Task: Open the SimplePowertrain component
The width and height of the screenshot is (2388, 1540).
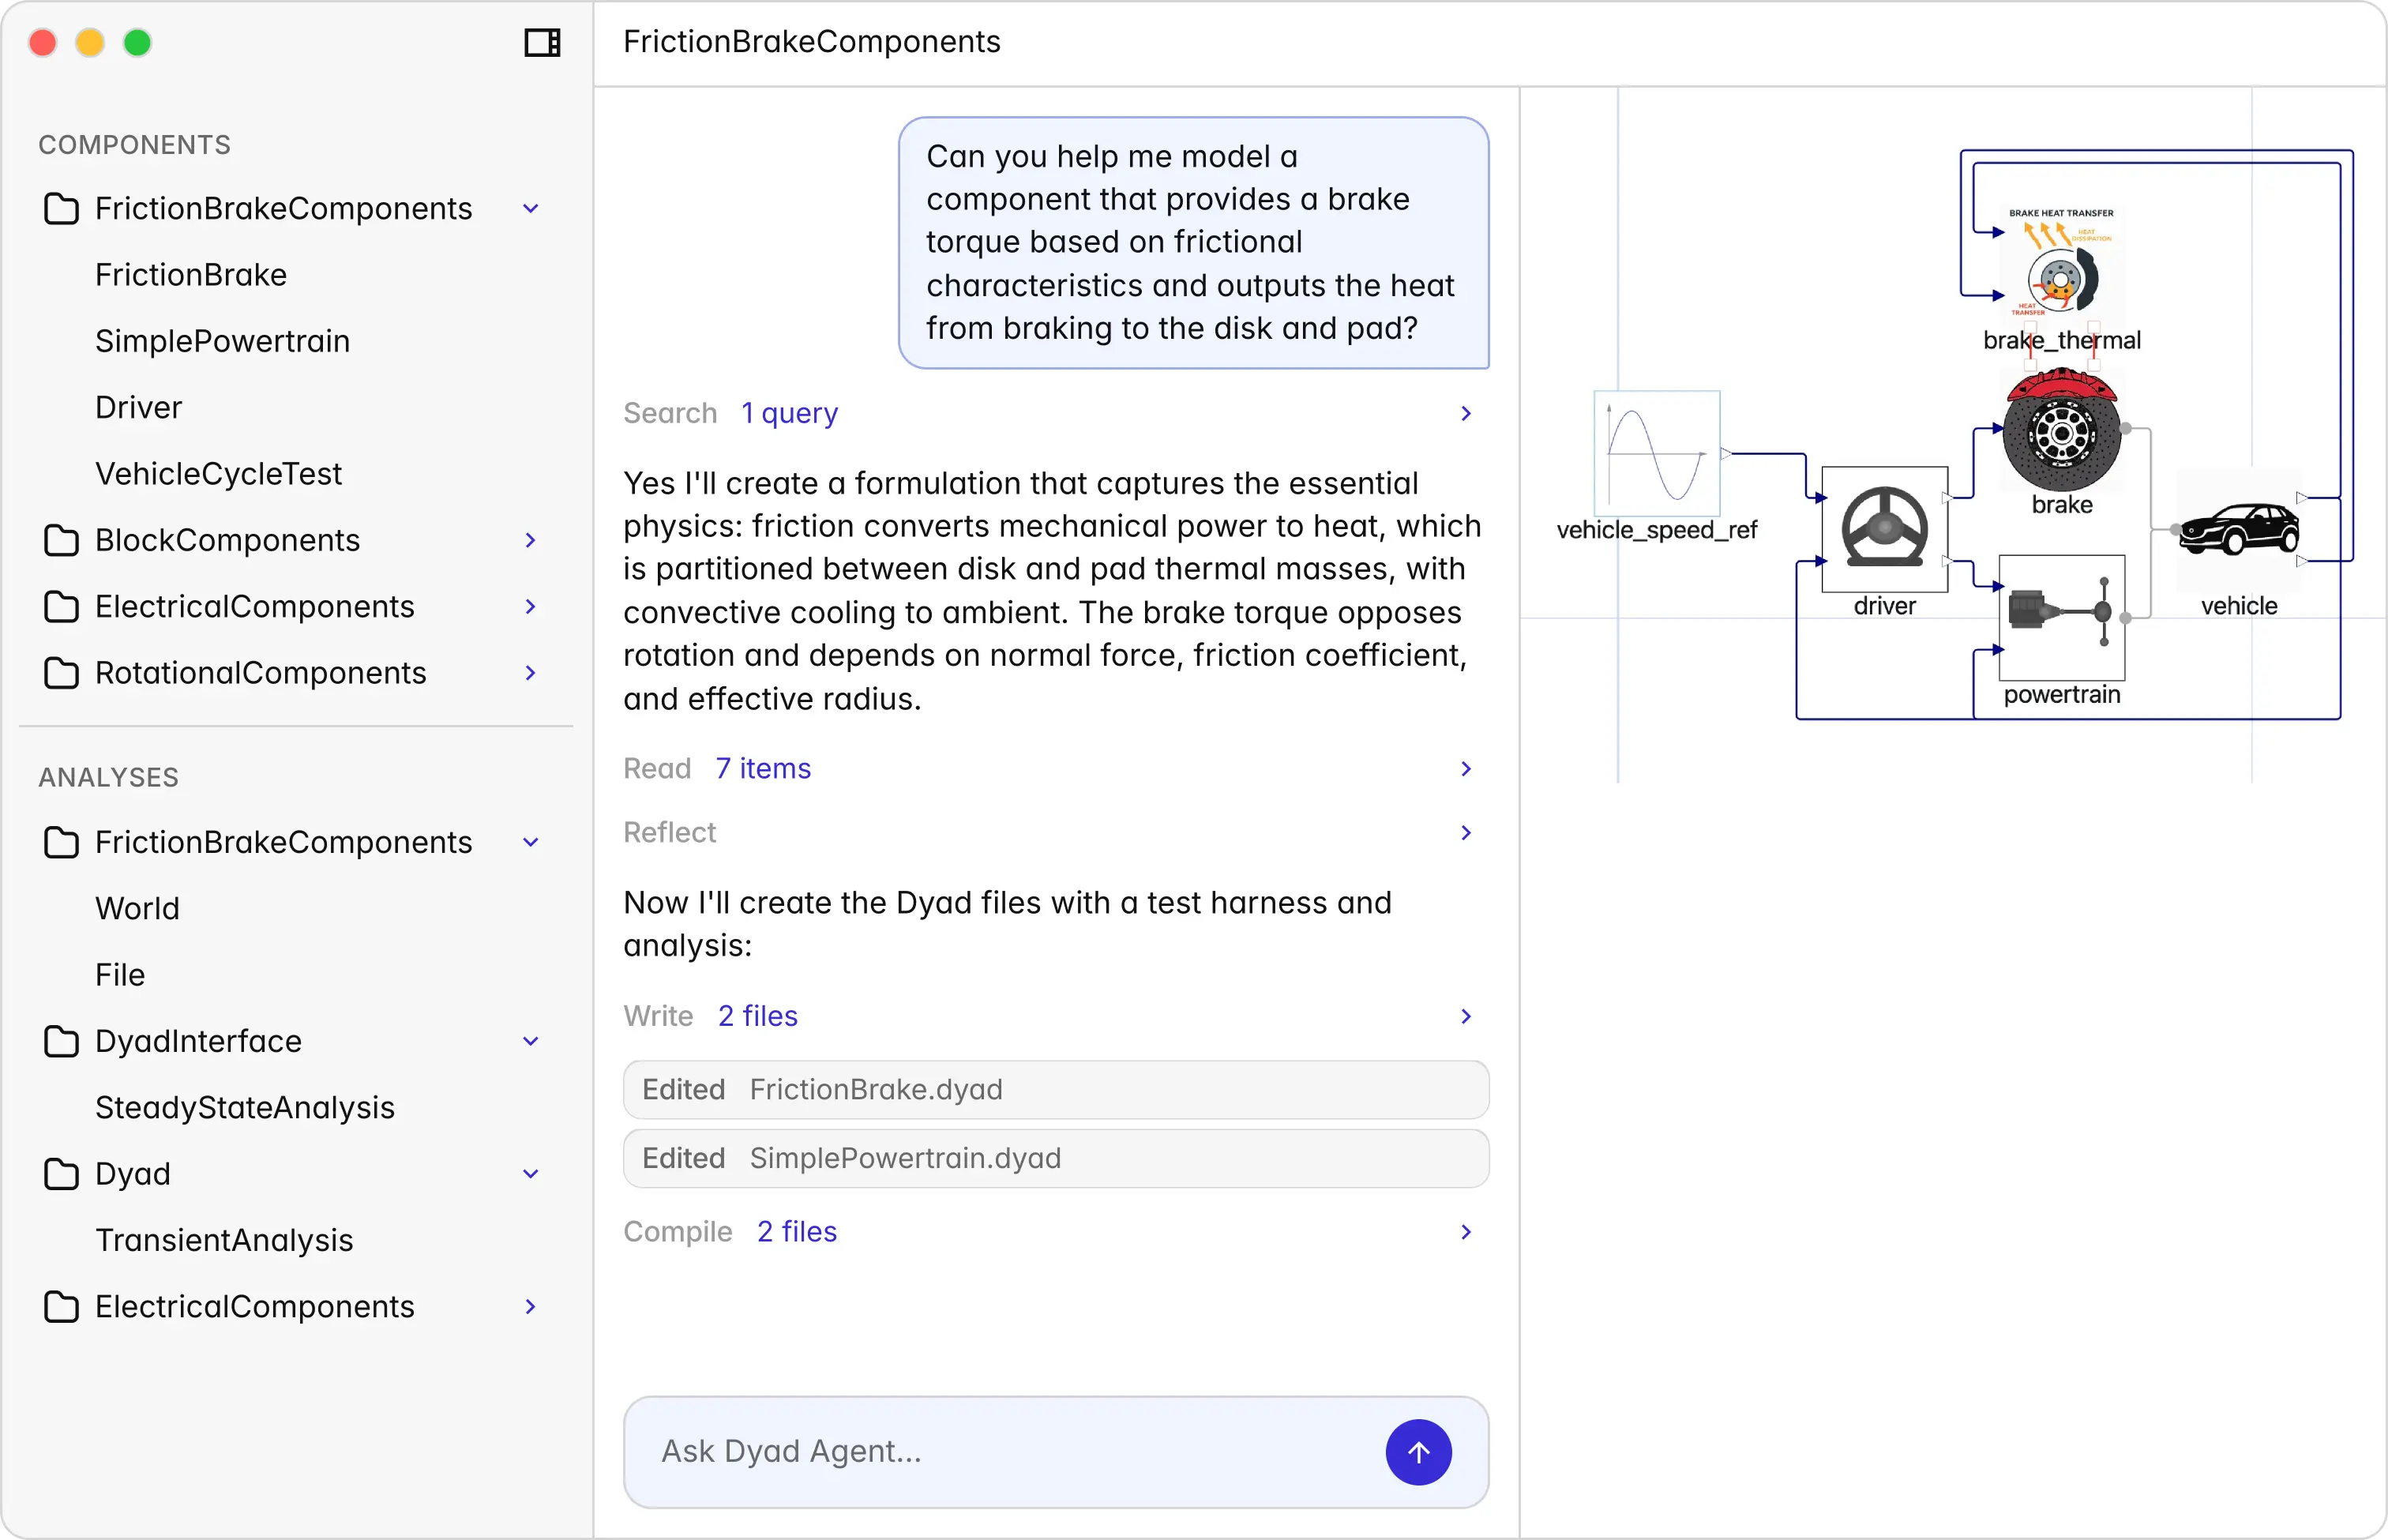Action: click(x=222, y=341)
